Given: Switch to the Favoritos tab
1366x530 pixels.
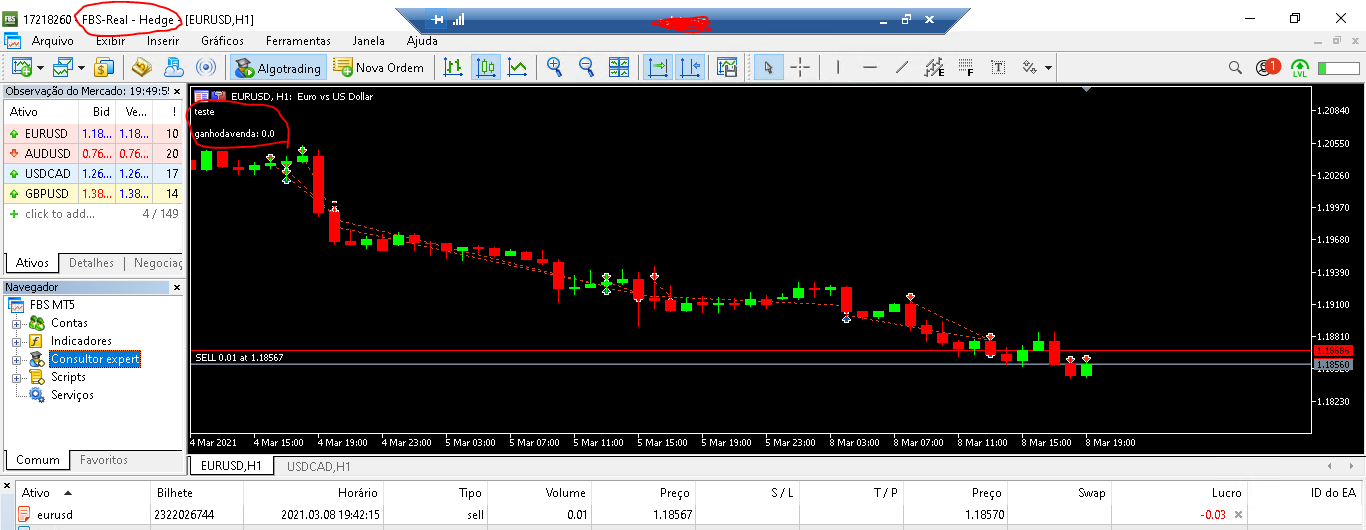Looking at the screenshot, I should tap(104, 460).
